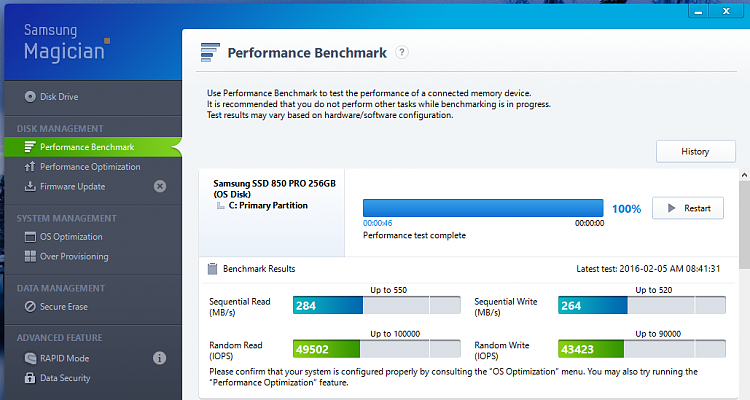Open benchmark History
This screenshot has height=400, width=750.
click(695, 152)
